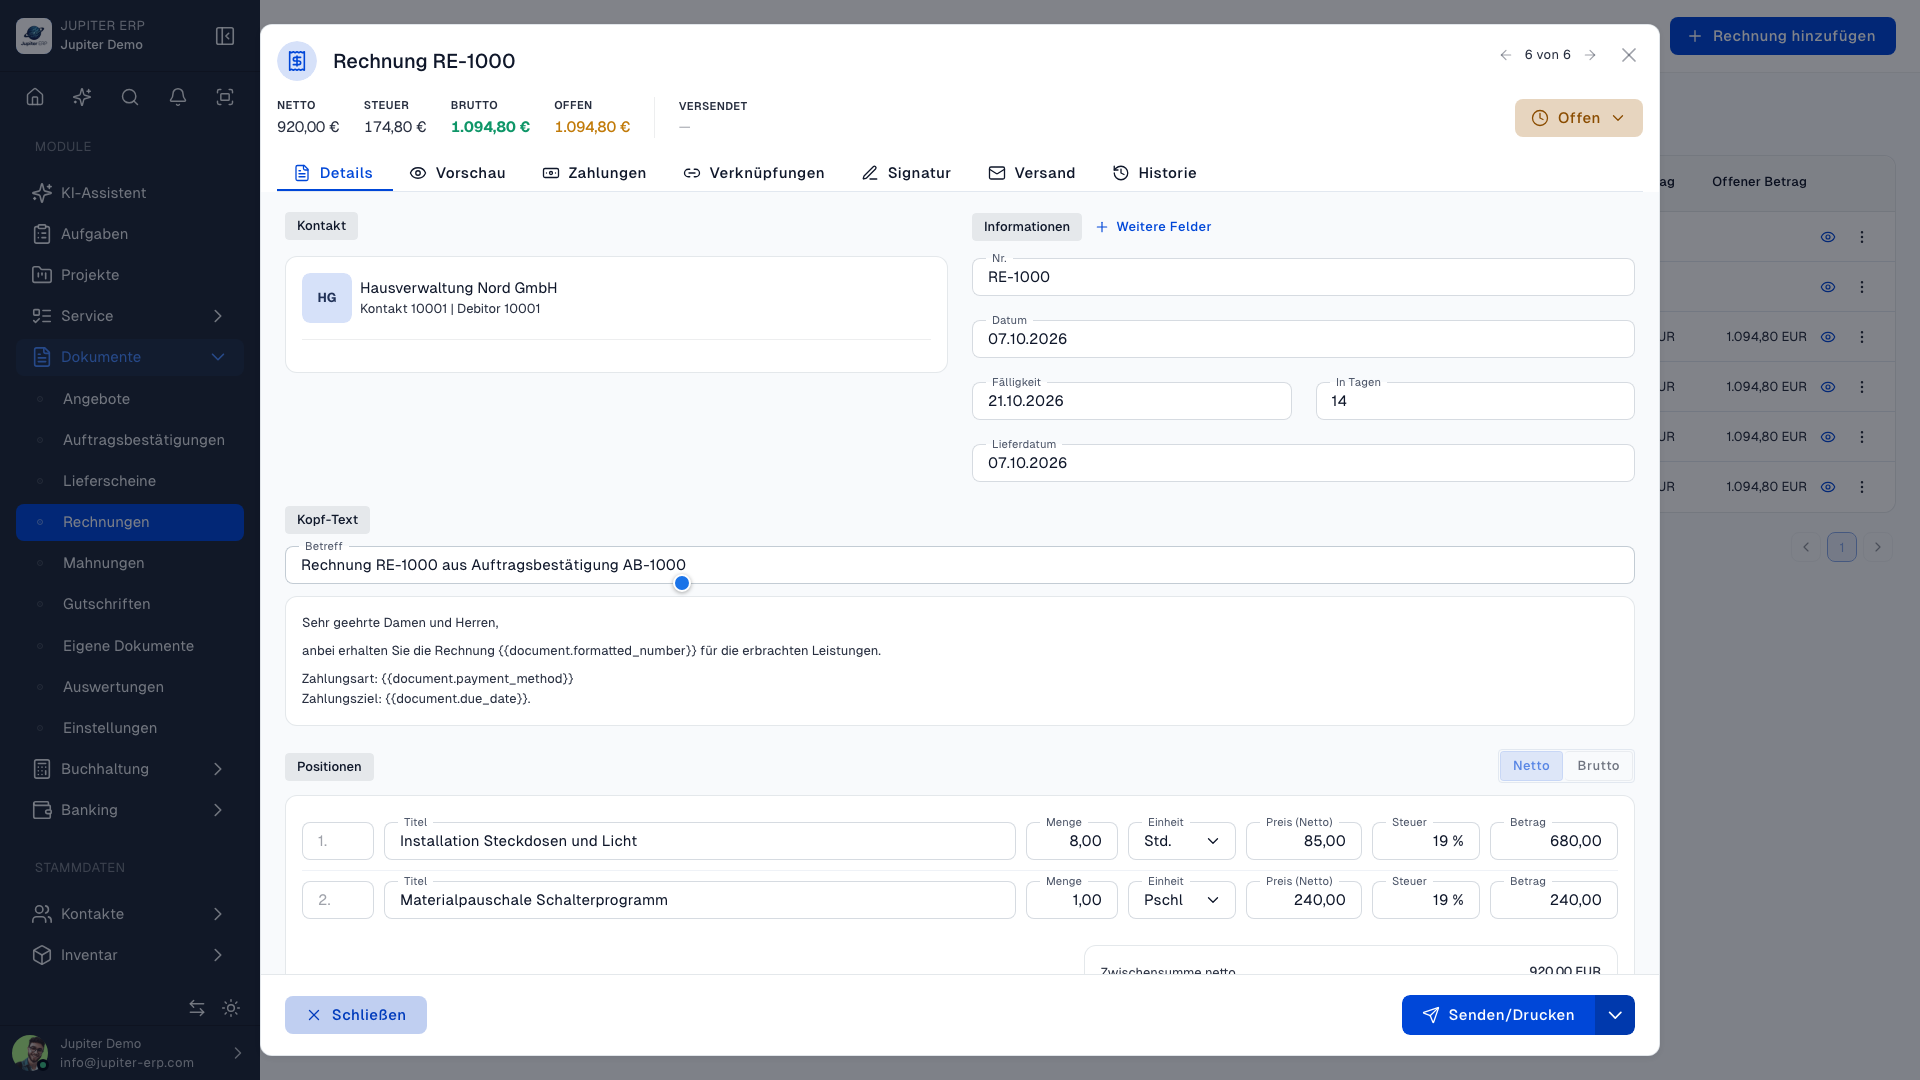
Task: Open KI-Assistent in the sidebar
Action: click(130, 193)
